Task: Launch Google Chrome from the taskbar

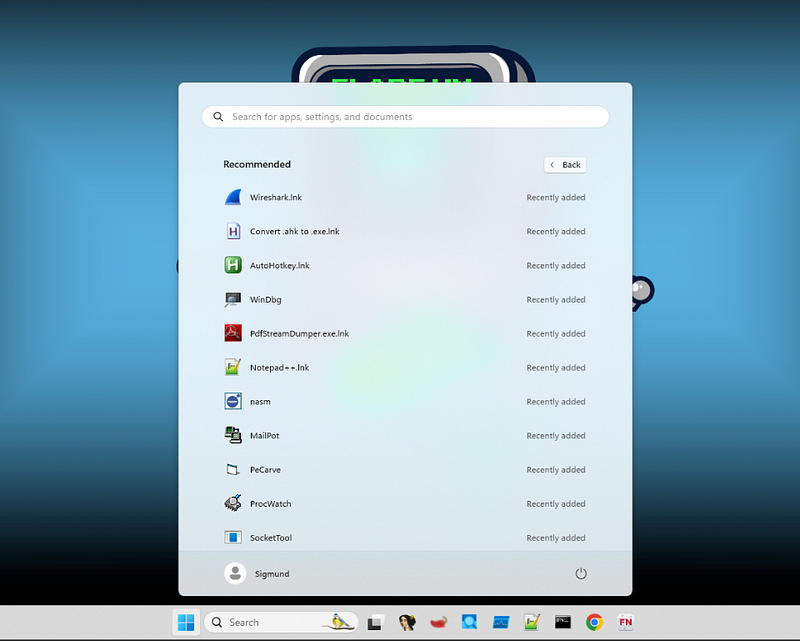Action: coord(594,622)
